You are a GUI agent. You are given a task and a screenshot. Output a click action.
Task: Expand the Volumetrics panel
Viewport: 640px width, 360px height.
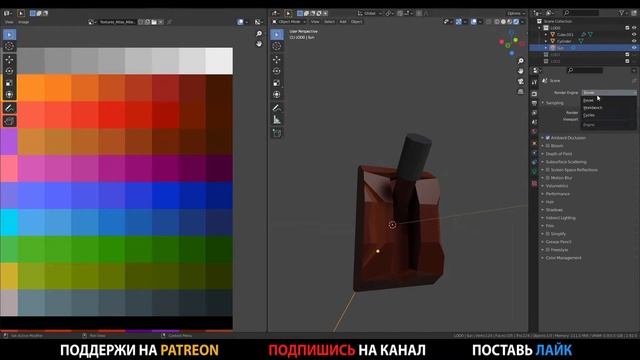[556, 186]
